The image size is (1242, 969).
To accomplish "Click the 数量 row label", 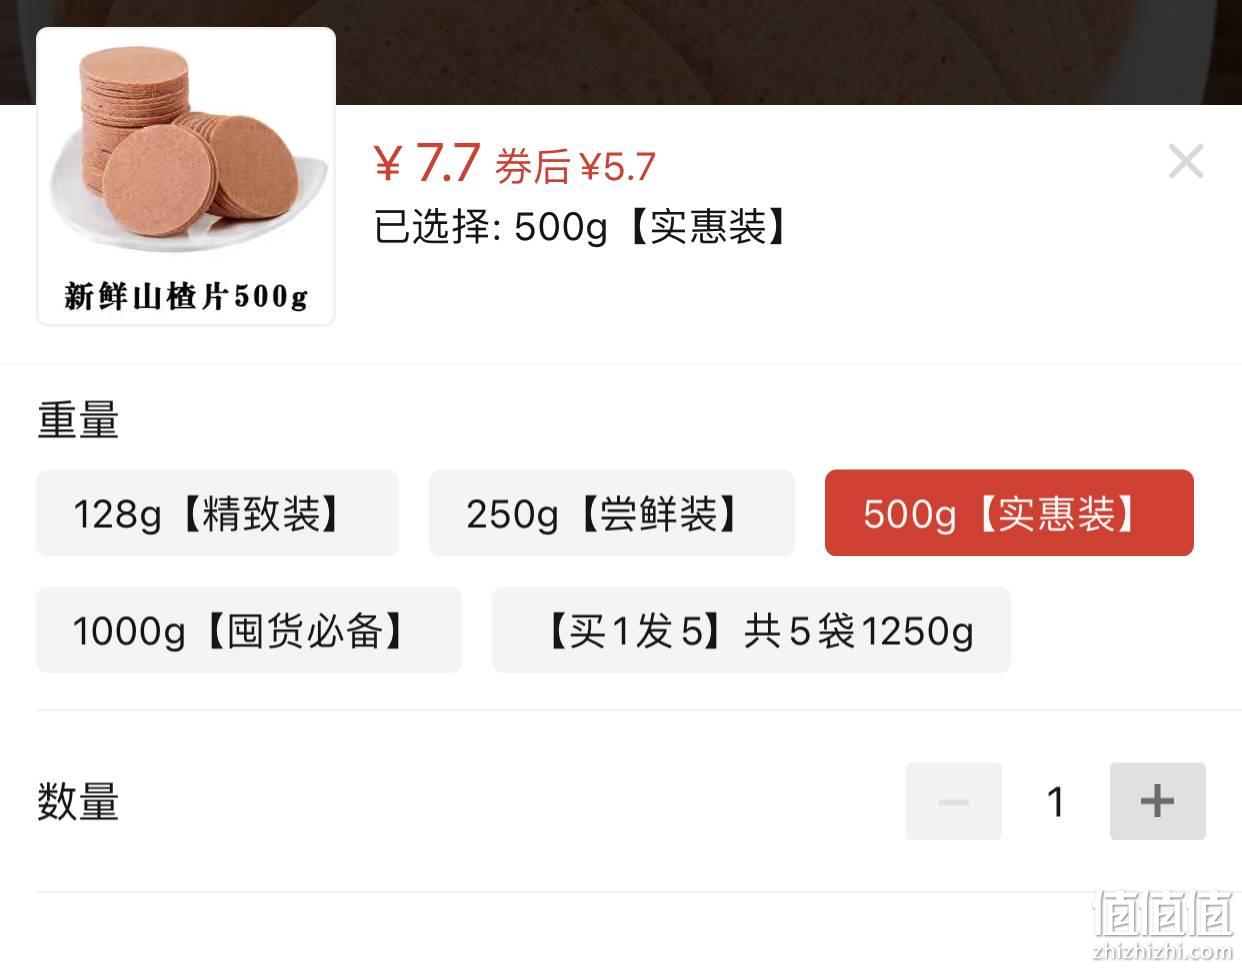I will (78, 802).
